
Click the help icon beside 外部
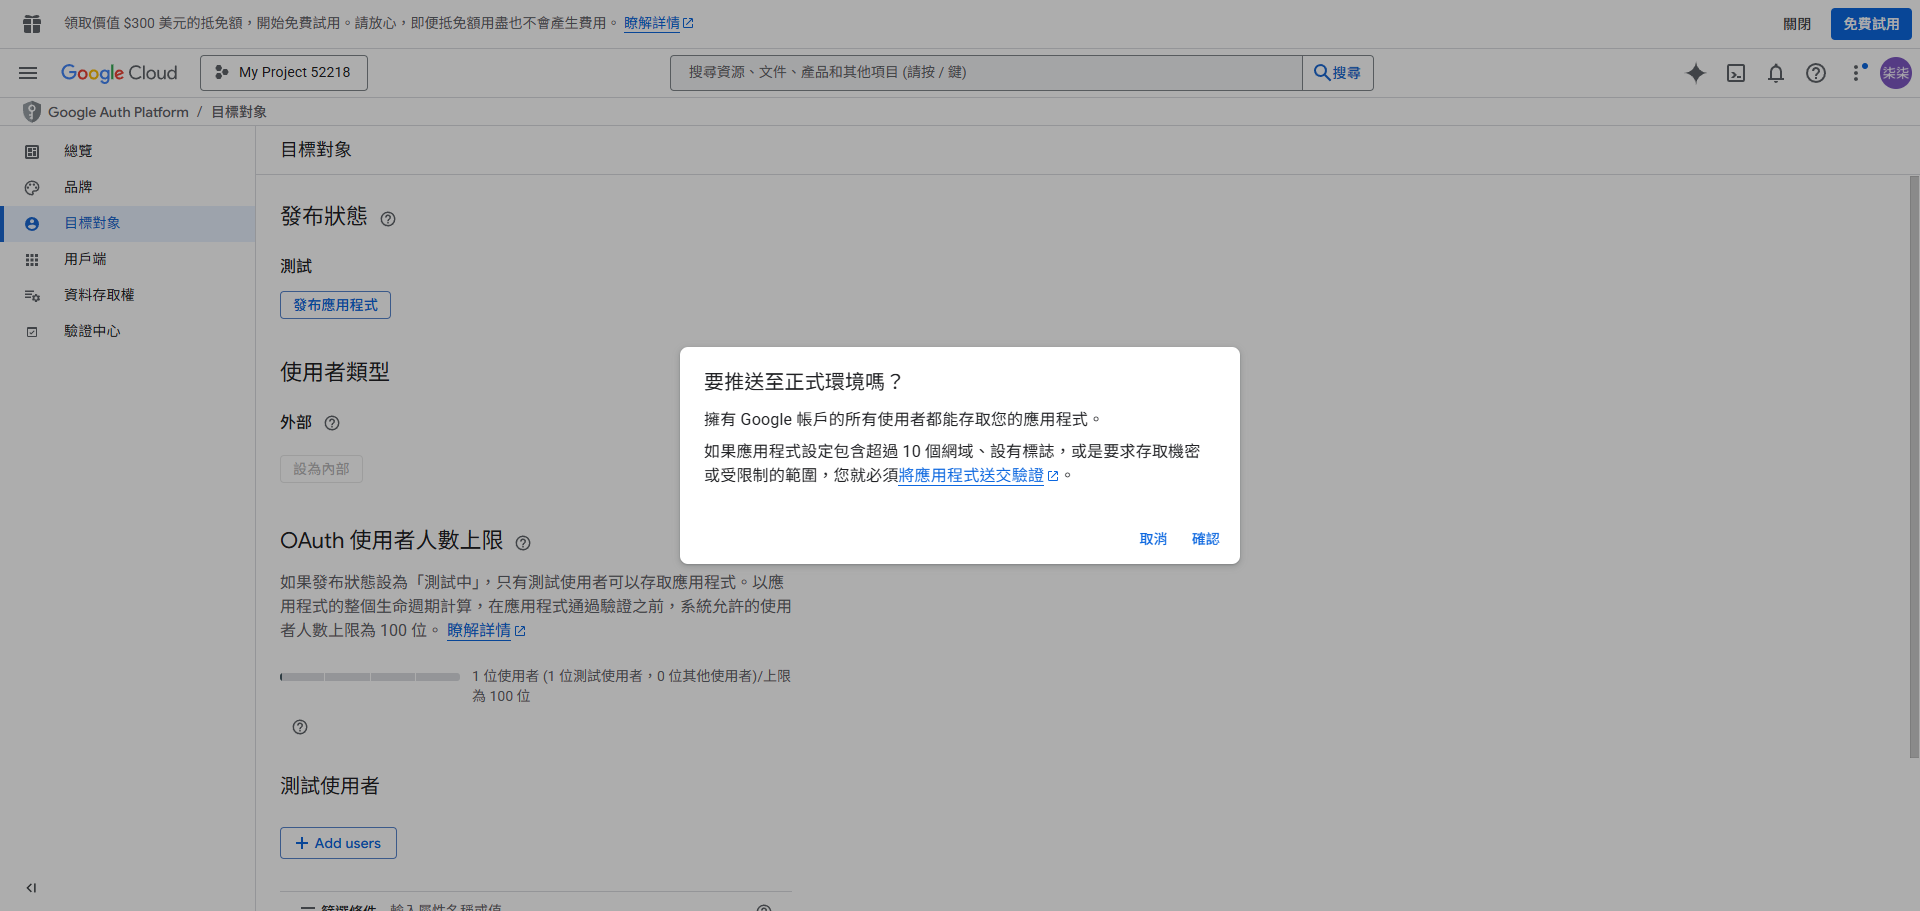[x=332, y=423]
